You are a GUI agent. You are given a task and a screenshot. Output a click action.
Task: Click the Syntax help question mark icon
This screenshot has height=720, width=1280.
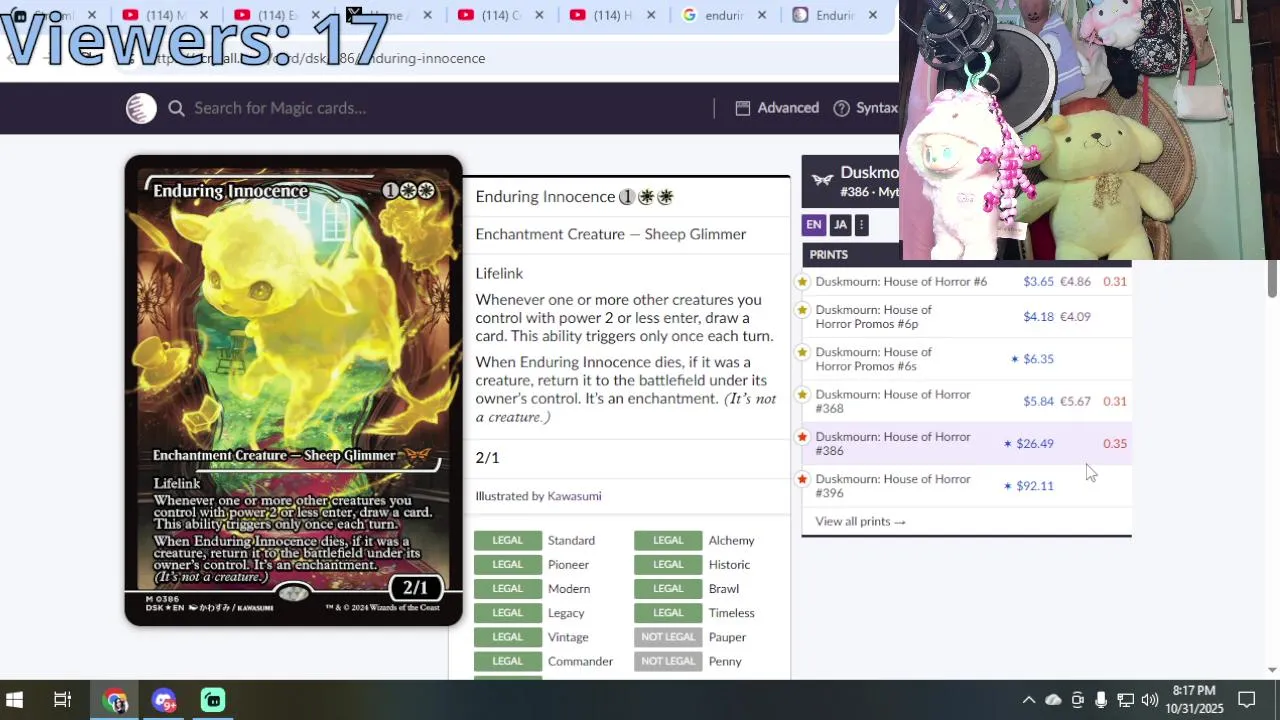(841, 108)
